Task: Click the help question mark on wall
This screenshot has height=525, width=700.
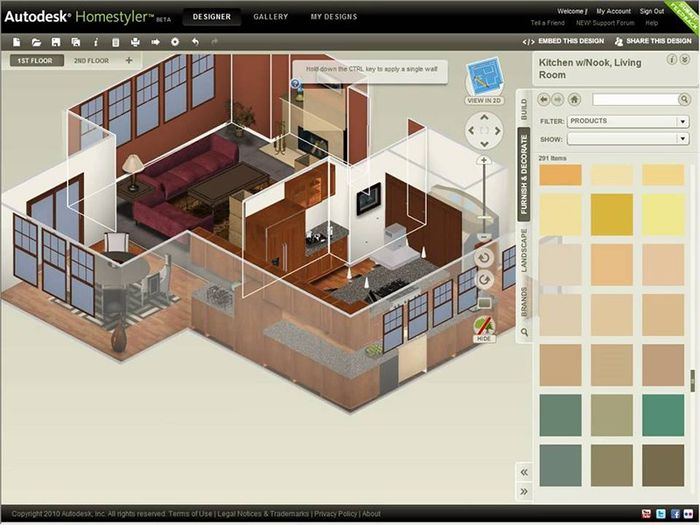Action: coord(295,83)
